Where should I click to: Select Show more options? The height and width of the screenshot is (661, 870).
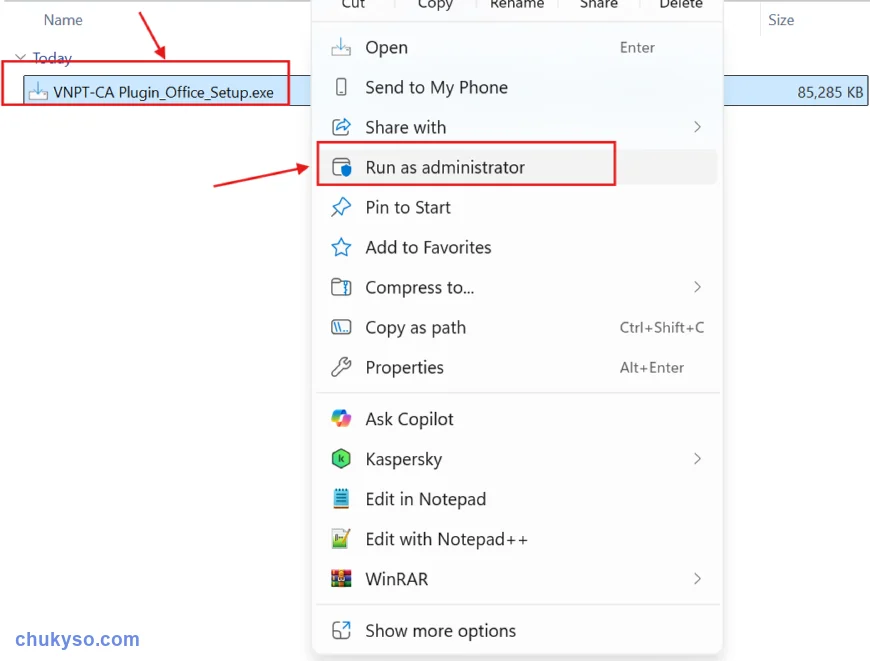(517, 630)
